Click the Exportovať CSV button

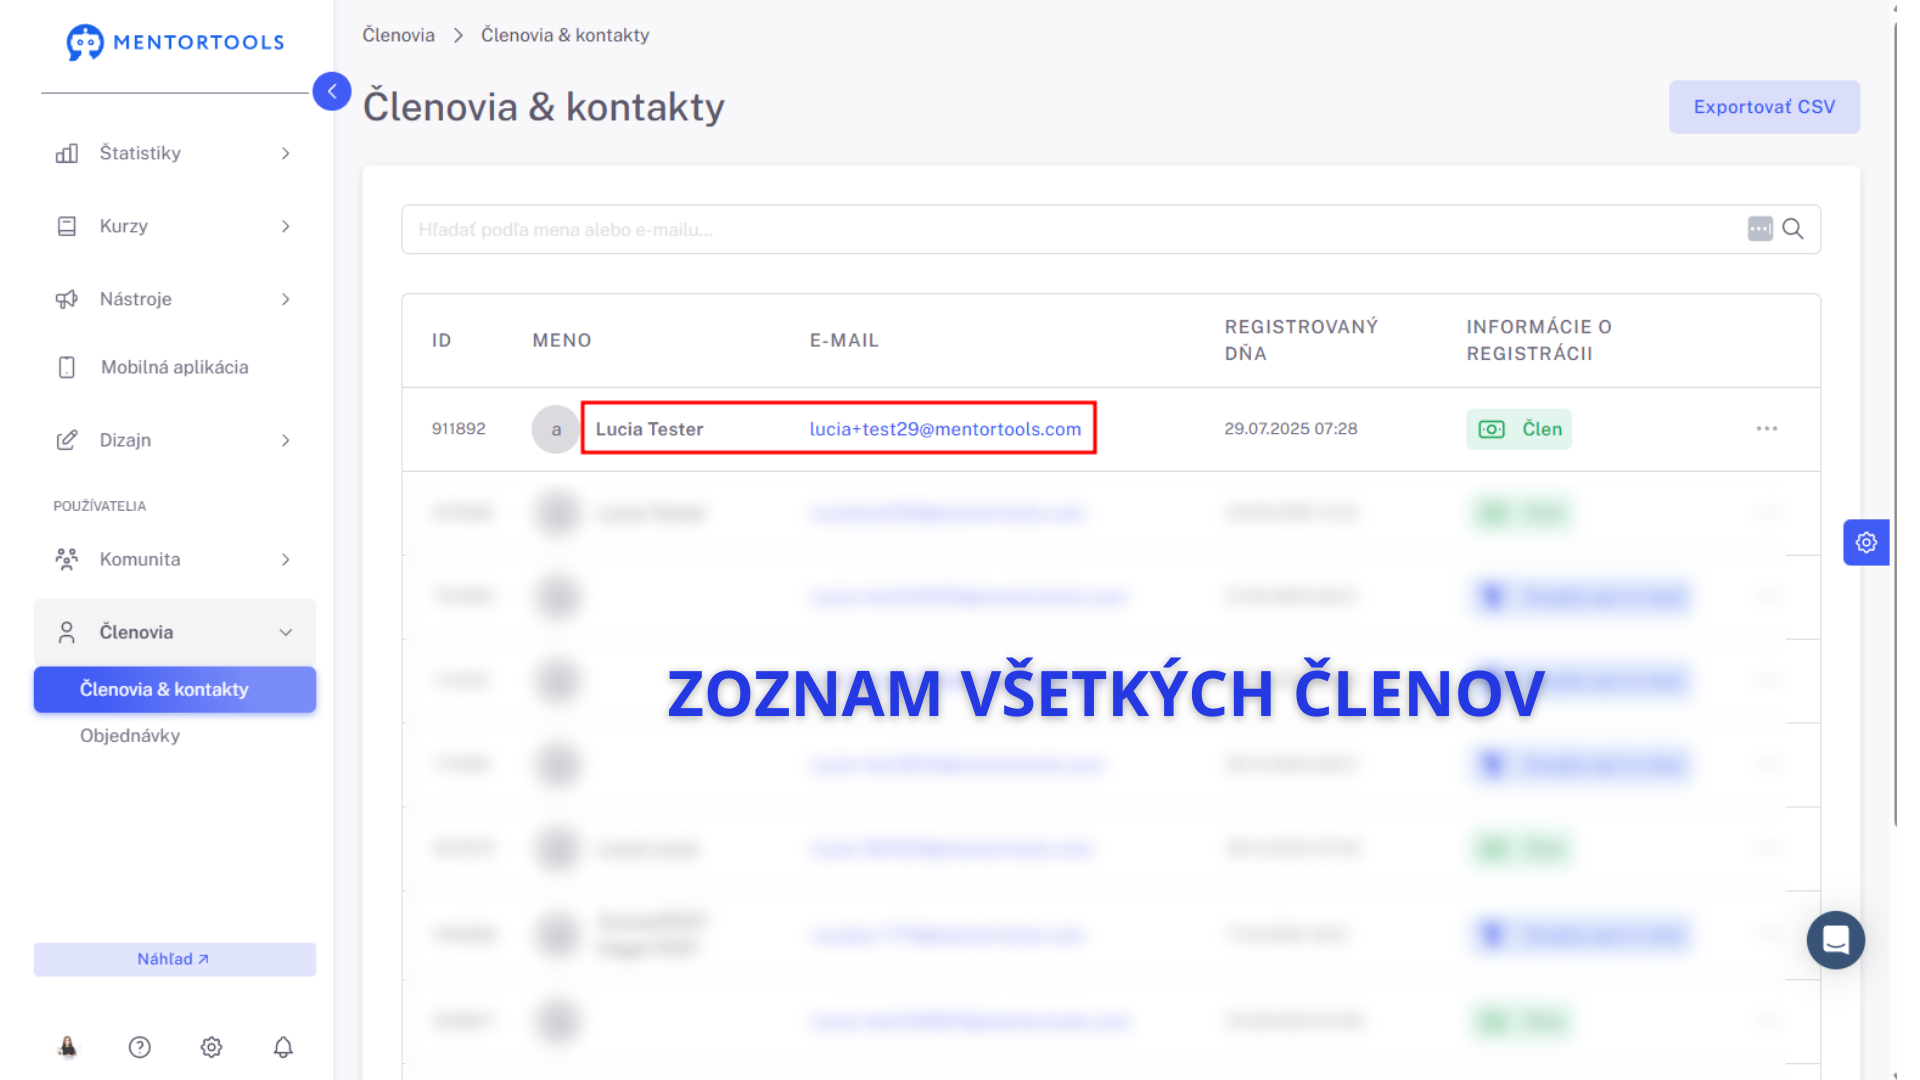coord(1764,107)
